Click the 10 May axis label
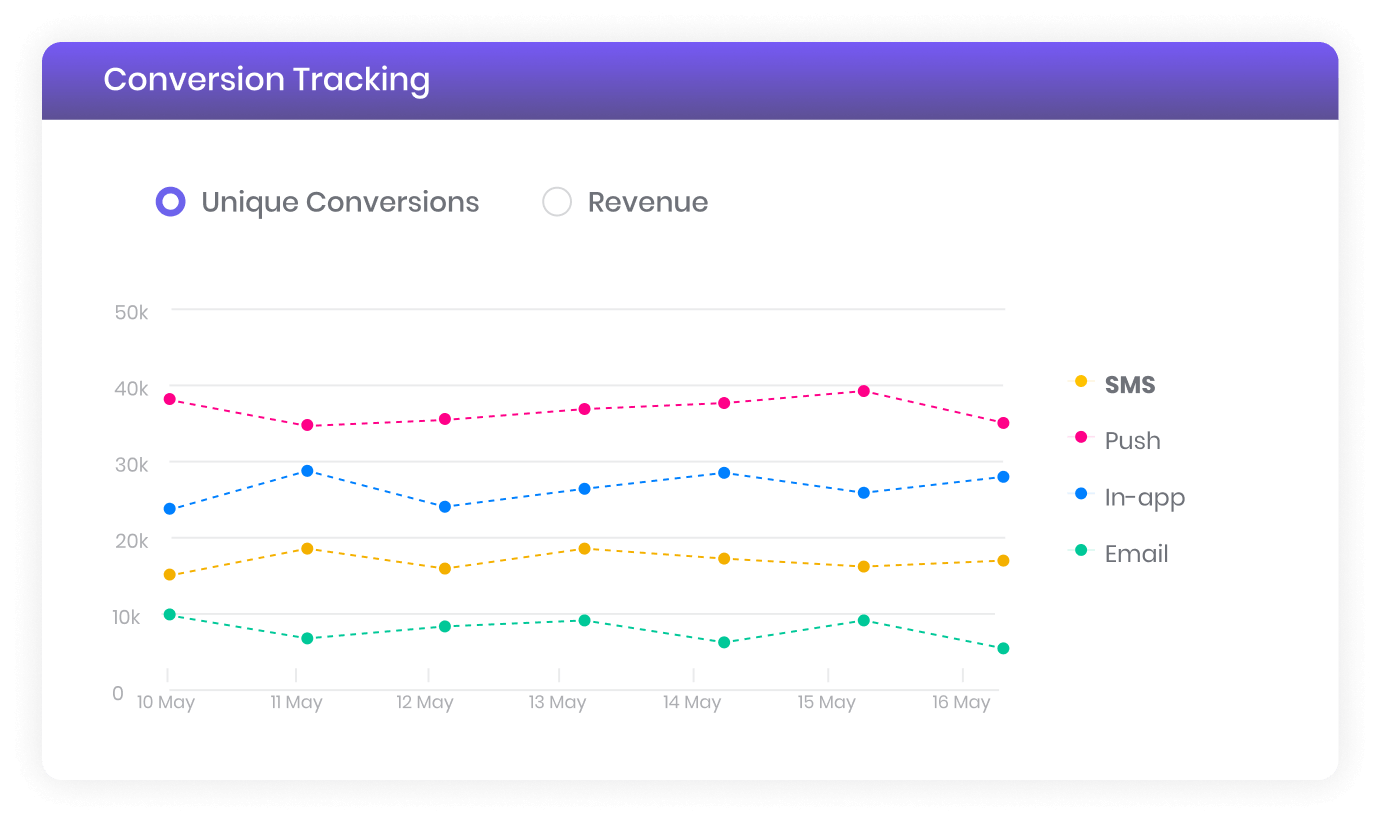The height and width of the screenshot is (820, 1379). (x=166, y=703)
